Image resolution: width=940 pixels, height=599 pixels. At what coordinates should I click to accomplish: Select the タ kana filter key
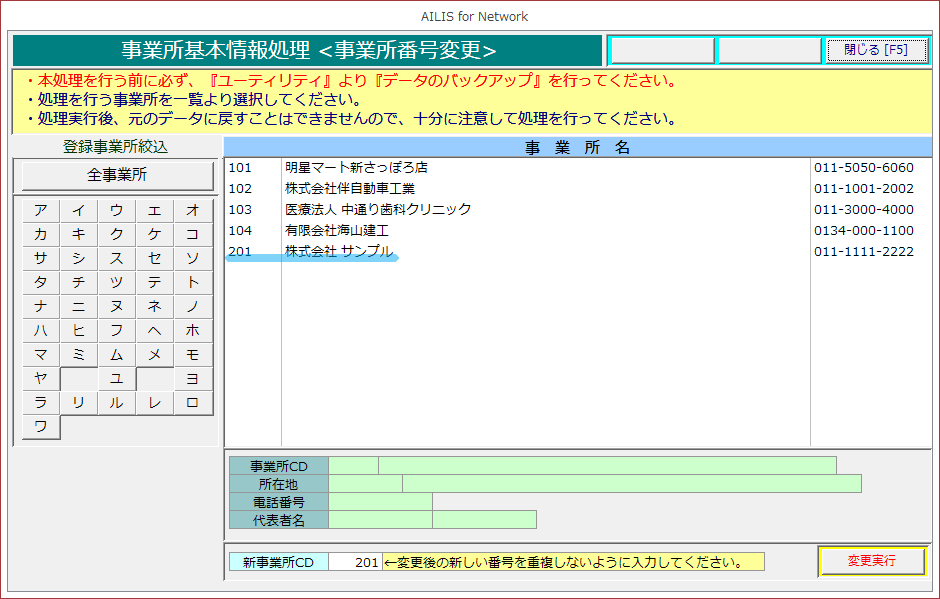tap(41, 282)
